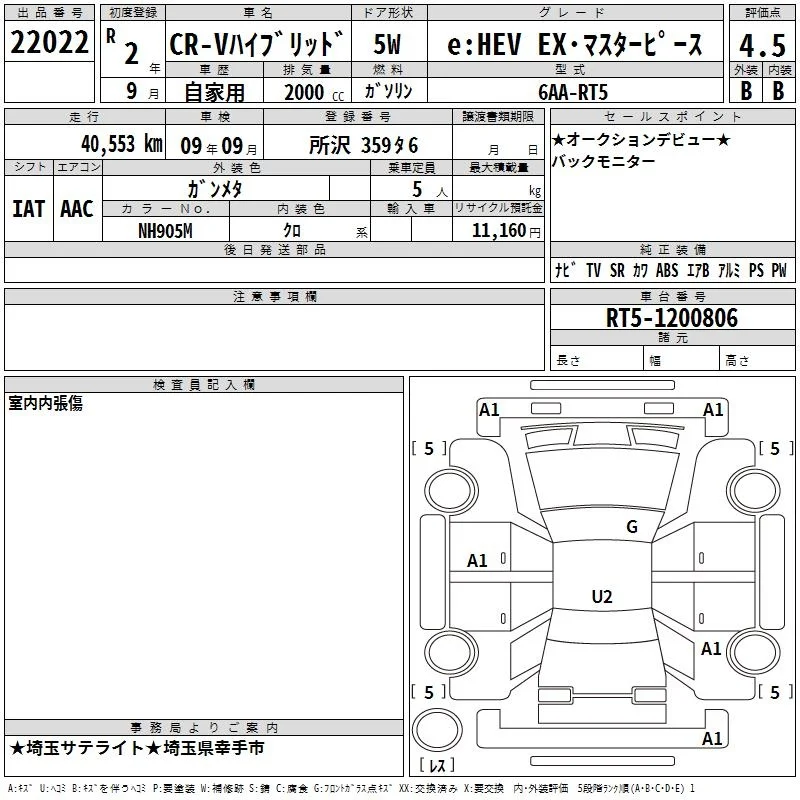Click equipment item アルミ

point(729,270)
